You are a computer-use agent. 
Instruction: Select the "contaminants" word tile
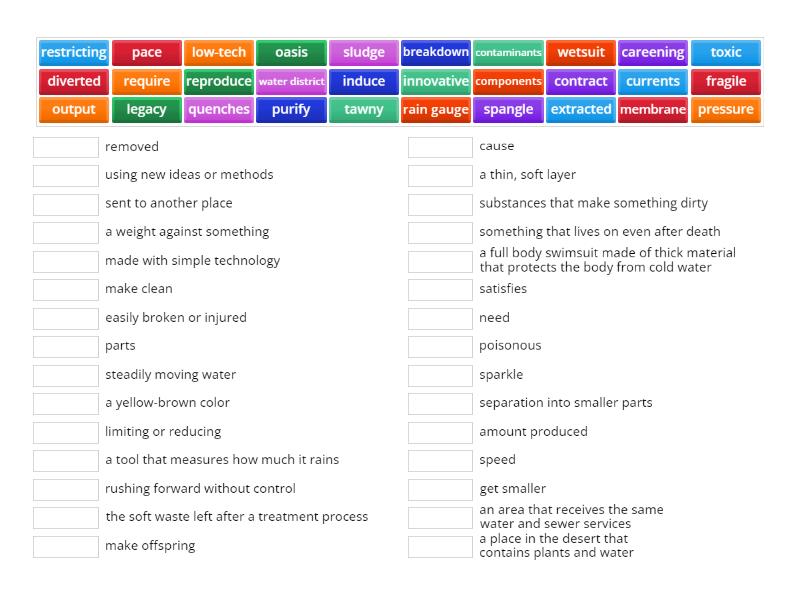tap(508, 52)
